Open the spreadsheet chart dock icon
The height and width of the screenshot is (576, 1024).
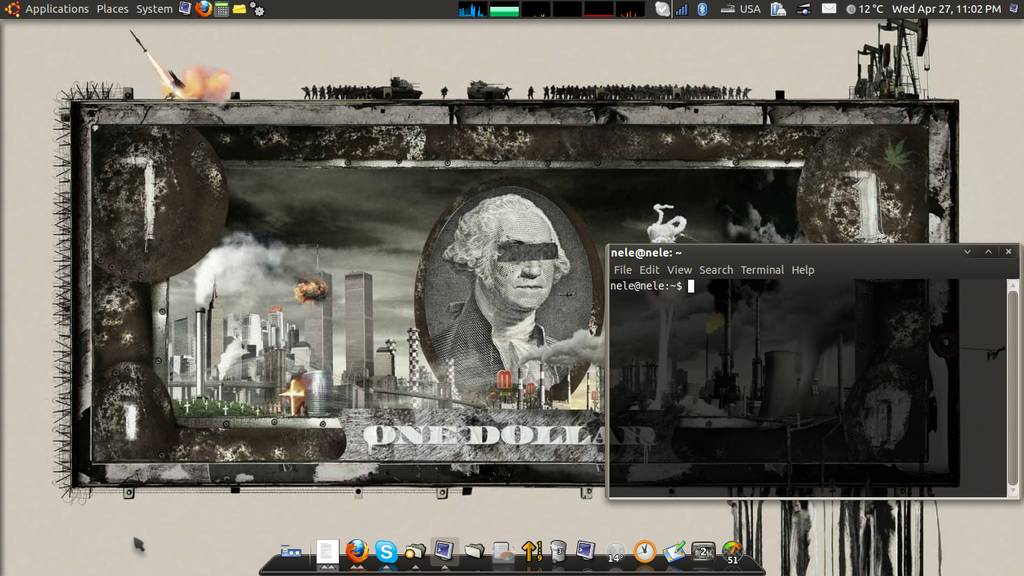point(502,552)
